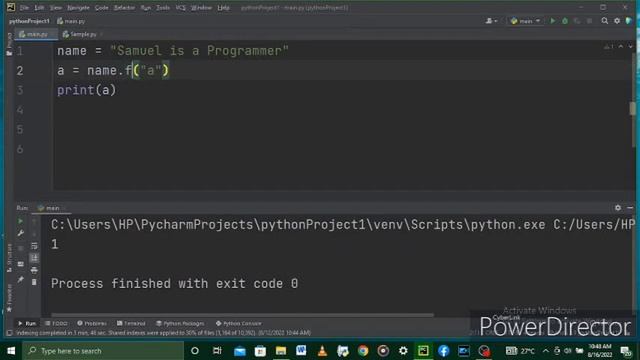Click main.py in the breadcrumb bar

tap(71, 21)
